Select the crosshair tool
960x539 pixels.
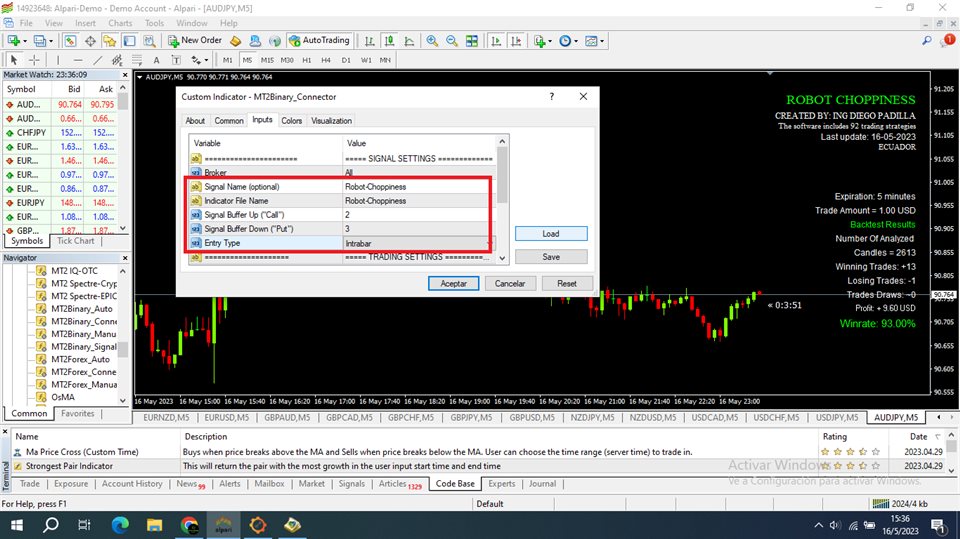pos(34,59)
